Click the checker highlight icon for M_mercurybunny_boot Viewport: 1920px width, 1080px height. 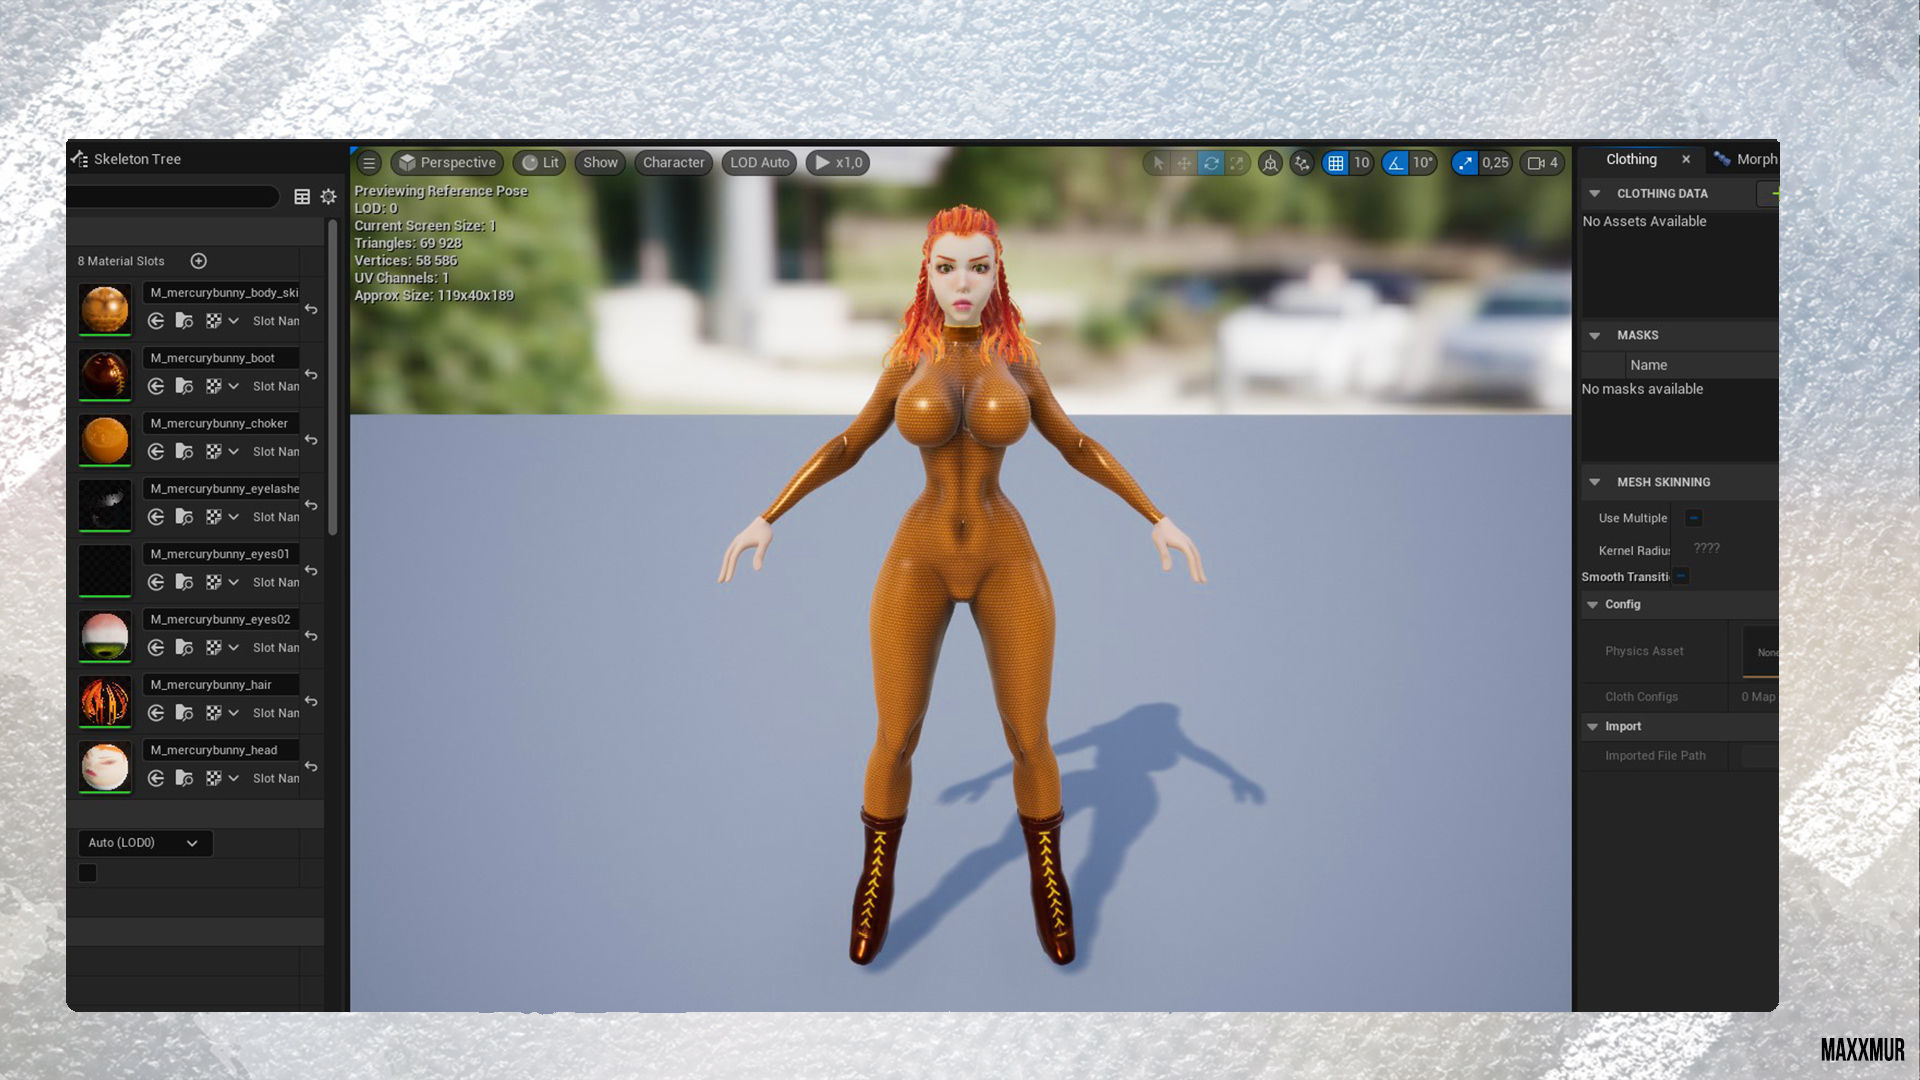coord(213,386)
